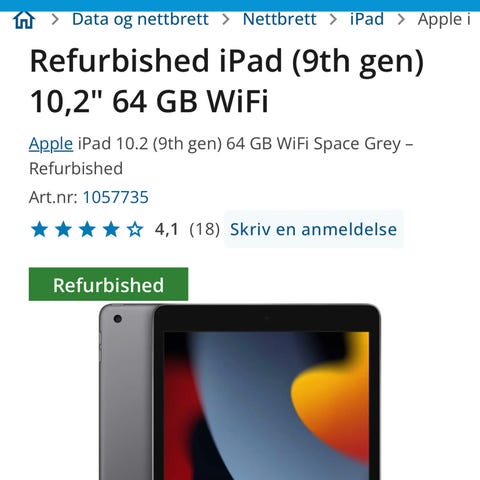Go to the home page icon
The width and height of the screenshot is (480, 480).
(24, 20)
